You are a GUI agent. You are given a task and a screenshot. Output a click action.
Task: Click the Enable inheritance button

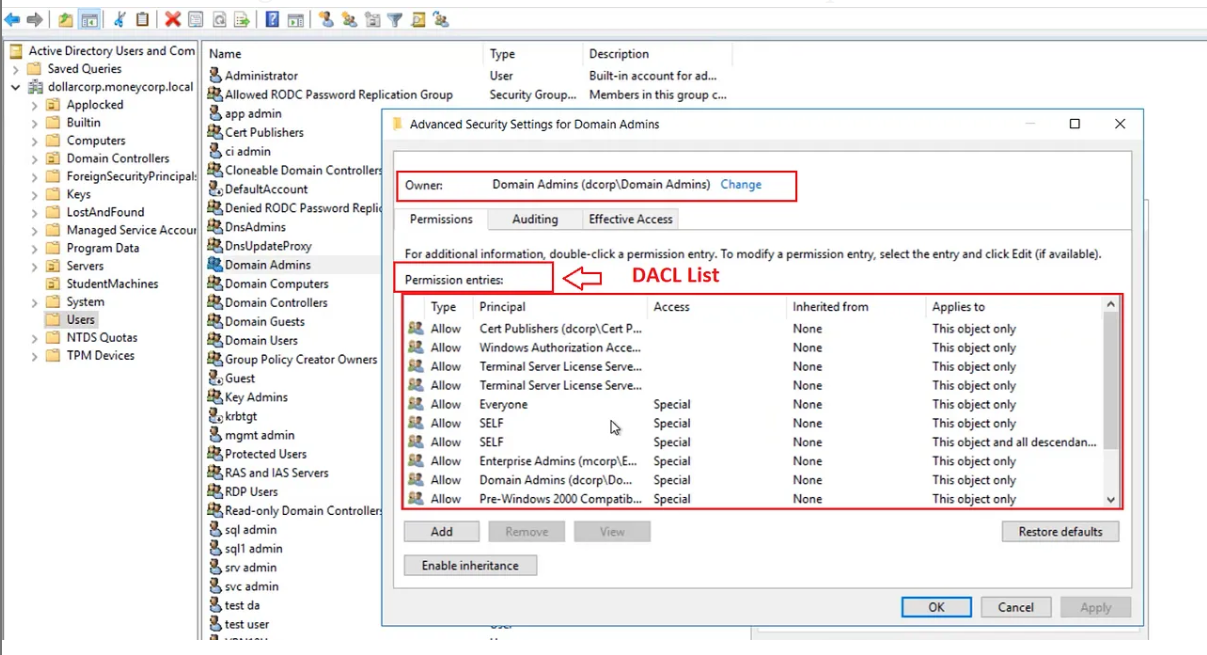pos(470,566)
